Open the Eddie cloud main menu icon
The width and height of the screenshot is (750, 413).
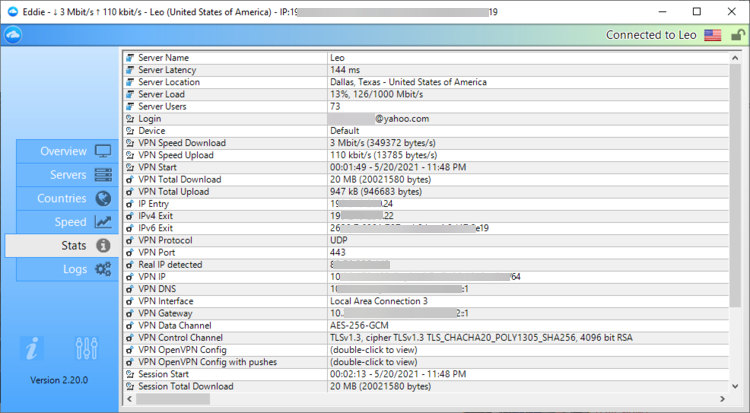coord(12,34)
